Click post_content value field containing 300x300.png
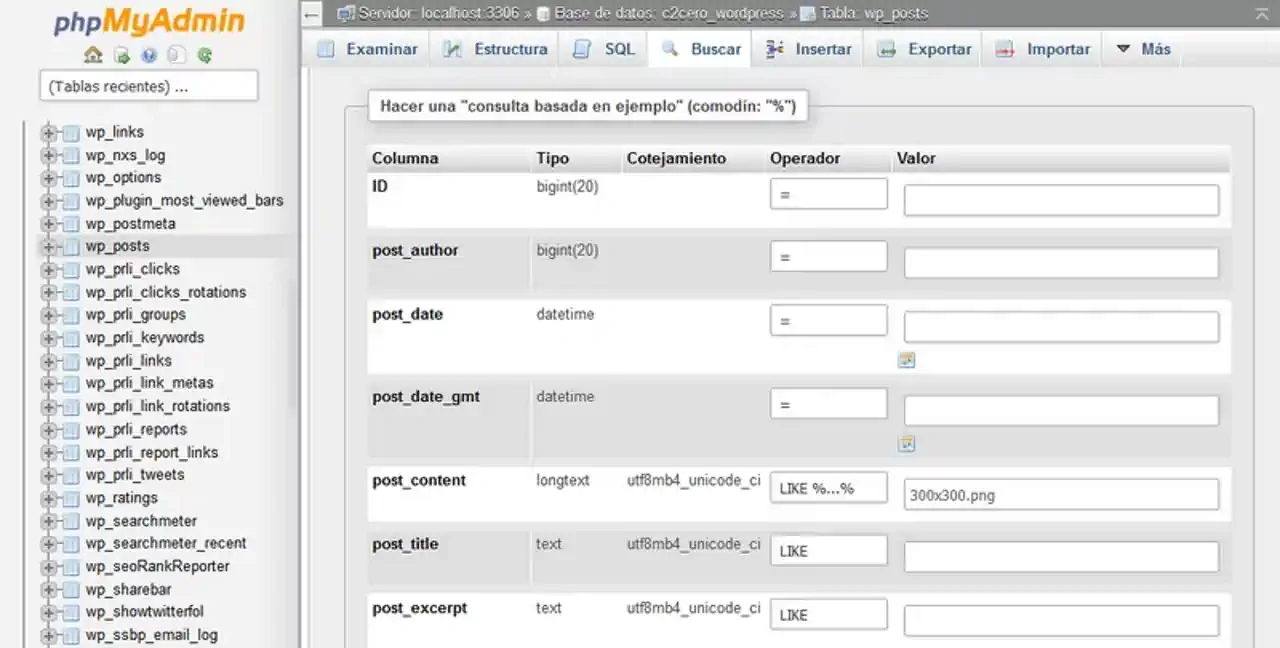 click(x=1061, y=494)
